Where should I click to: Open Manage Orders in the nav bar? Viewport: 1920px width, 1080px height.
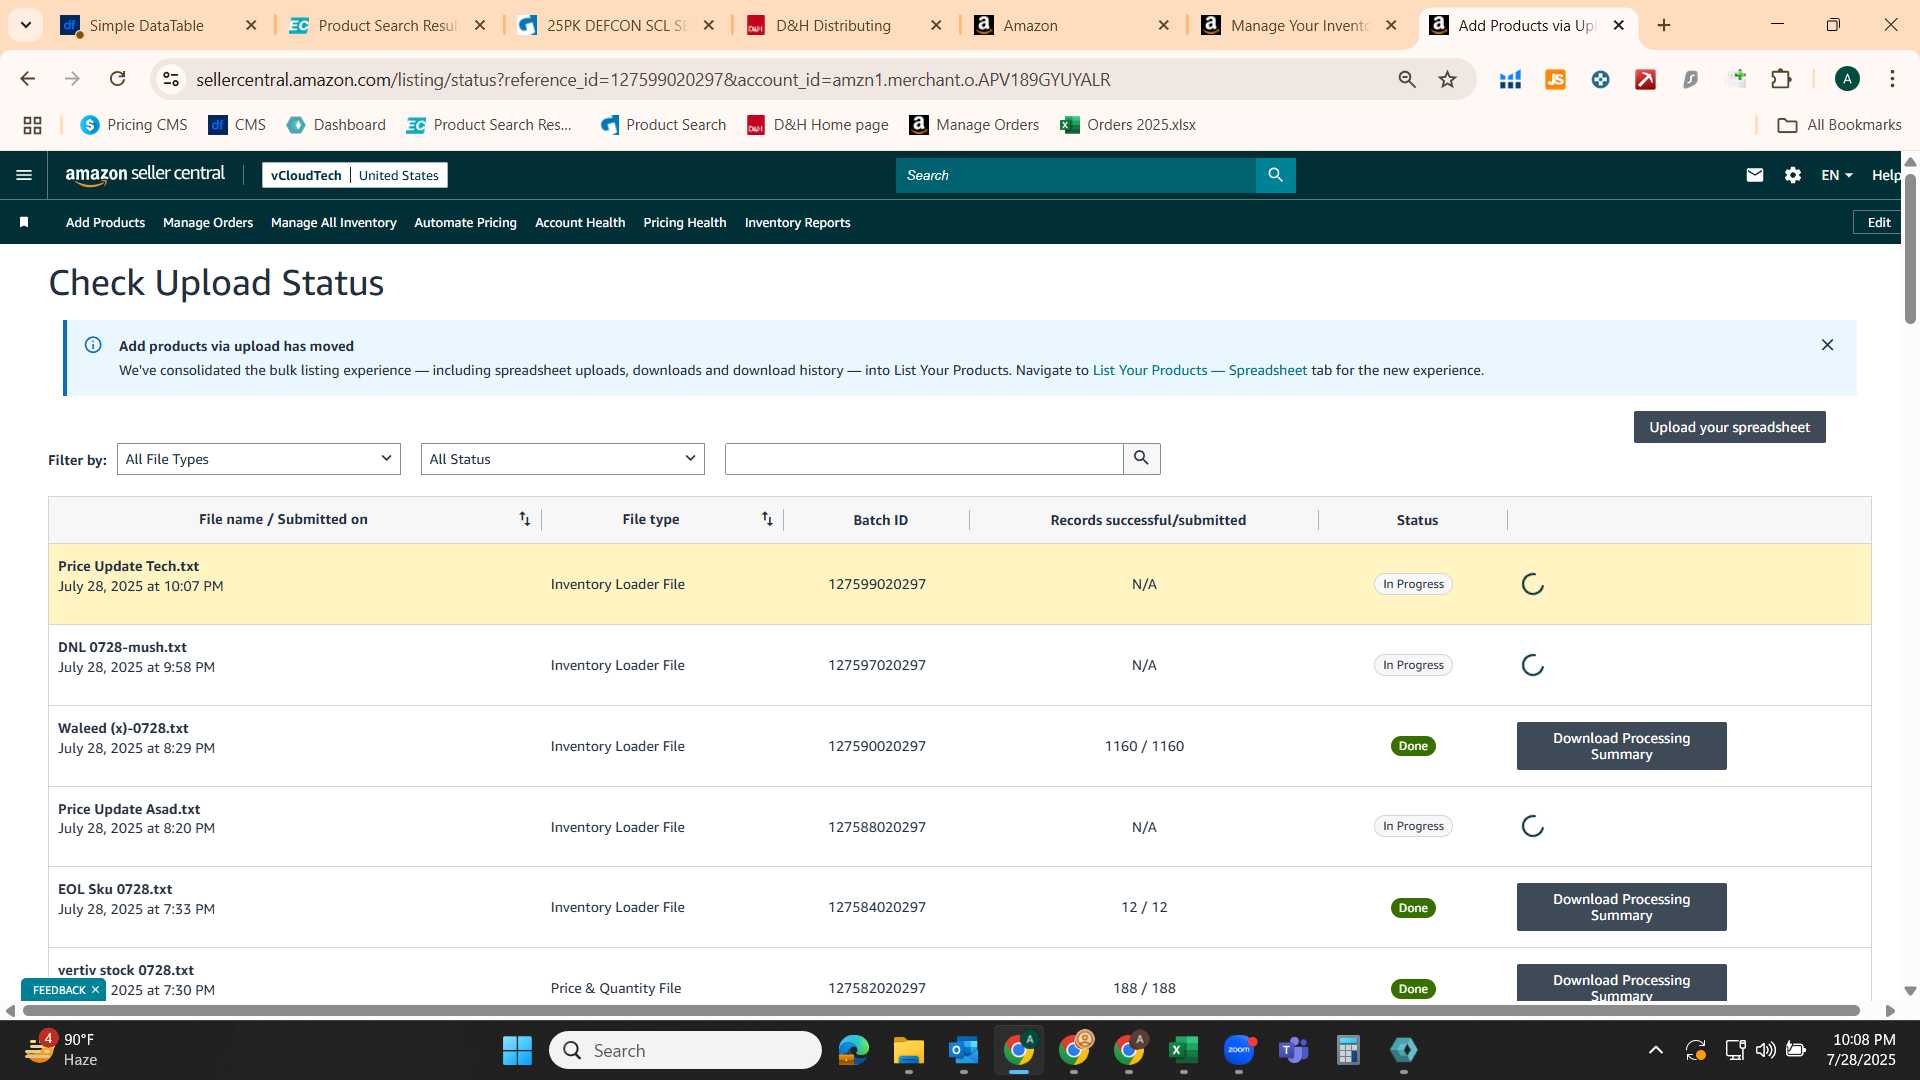(208, 222)
